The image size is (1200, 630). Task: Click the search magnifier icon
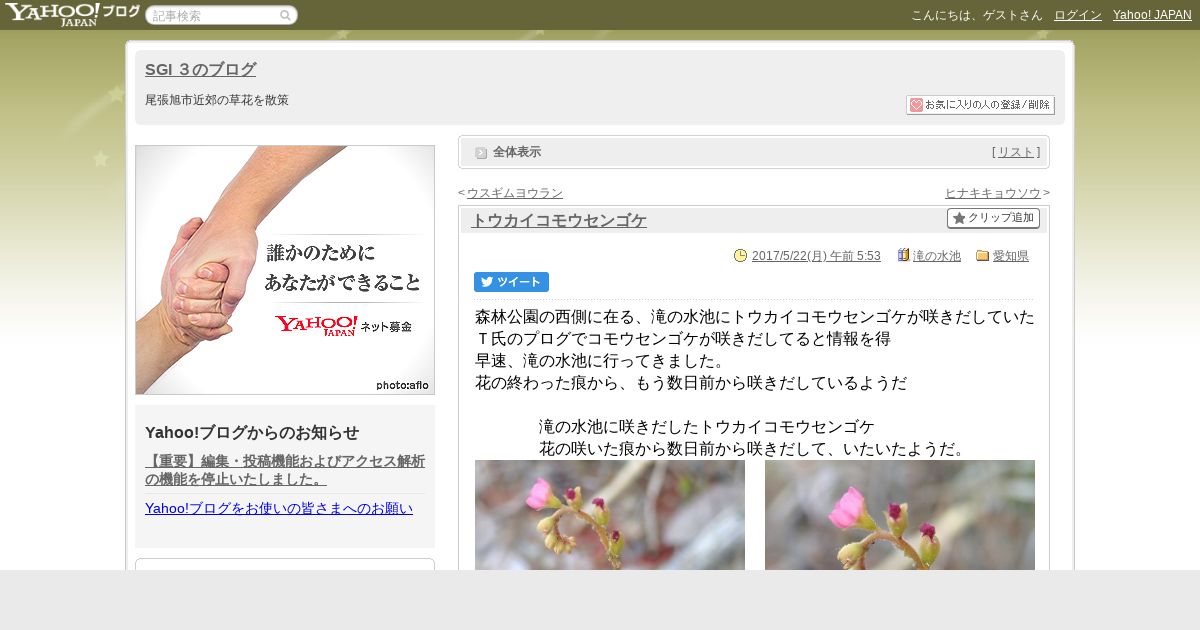coord(285,15)
